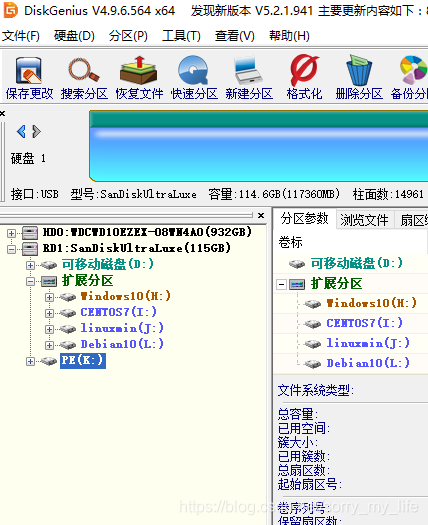This screenshot has width=428, height=525.
Task: Open the 工具(T) menu
Action: point(181,36)
